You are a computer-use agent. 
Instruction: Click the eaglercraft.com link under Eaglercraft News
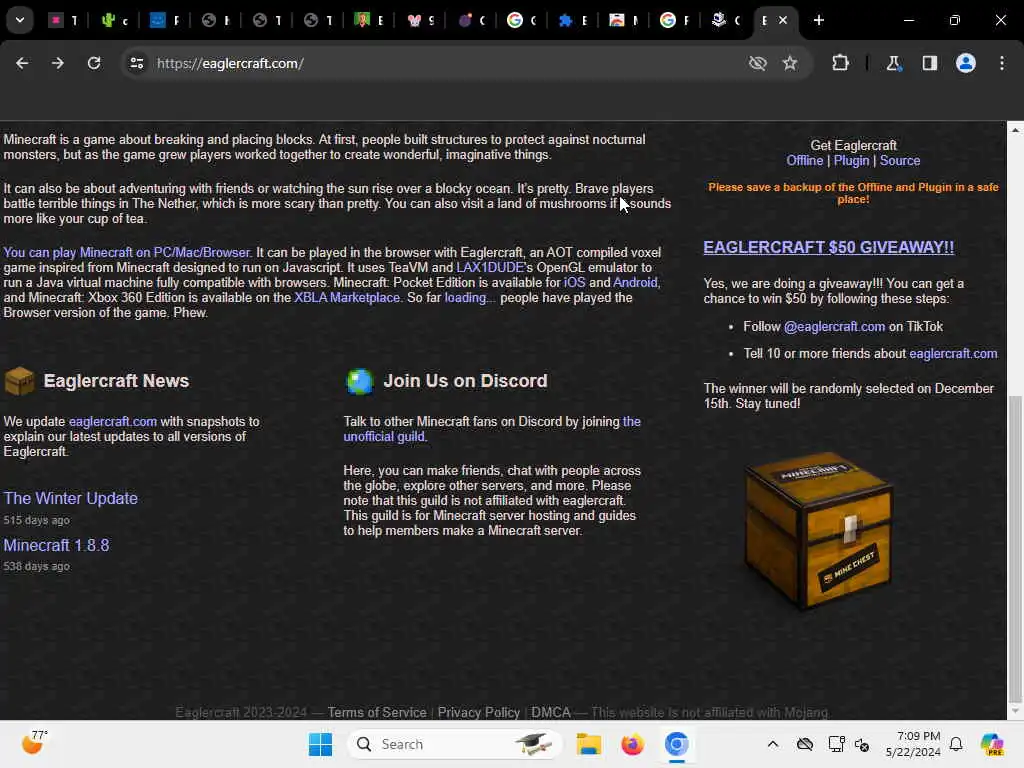click(112, 422)
